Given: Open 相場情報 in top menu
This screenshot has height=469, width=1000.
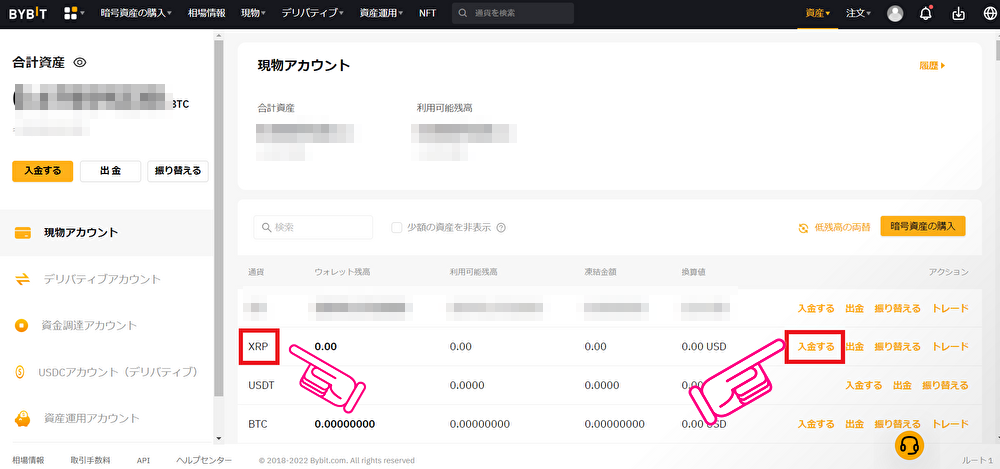Looking at the screenshot, I should tap(207, 13).
